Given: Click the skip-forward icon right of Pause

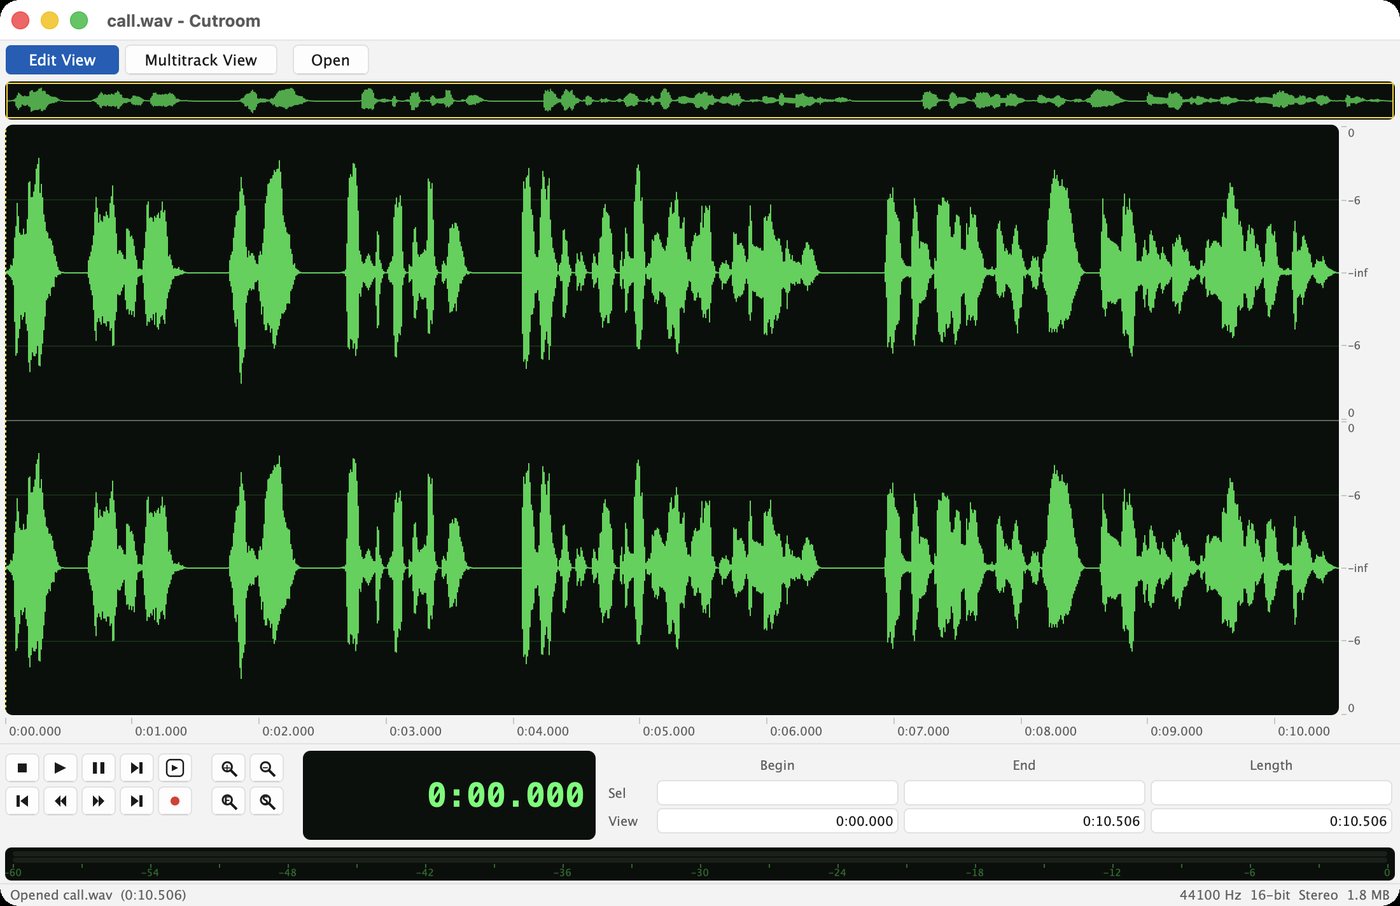Looking at the screenshot, I should 136,768.
